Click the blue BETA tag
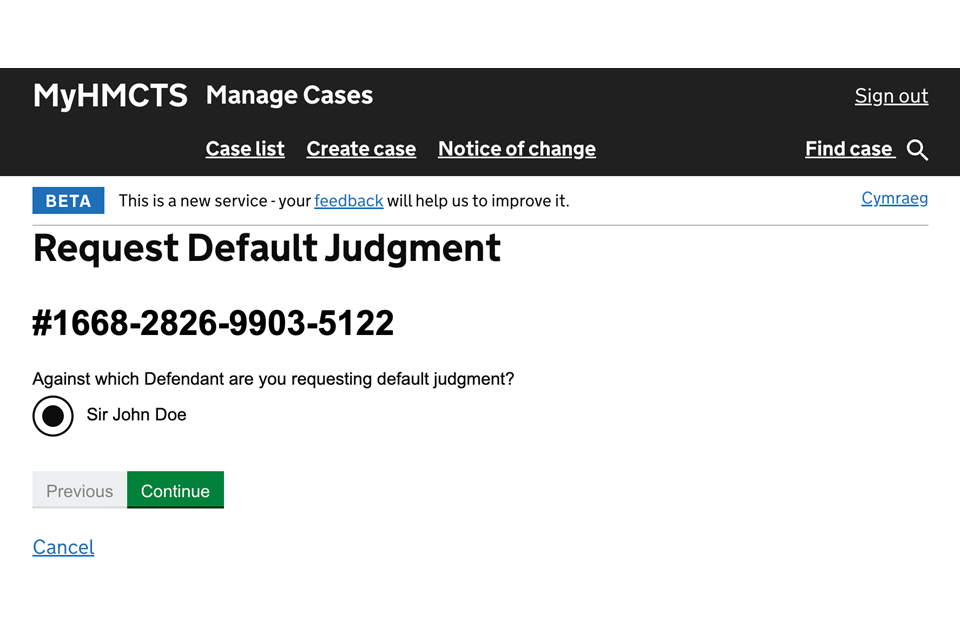The width and height of the screenshot is (960, 640). pos(68,201)
